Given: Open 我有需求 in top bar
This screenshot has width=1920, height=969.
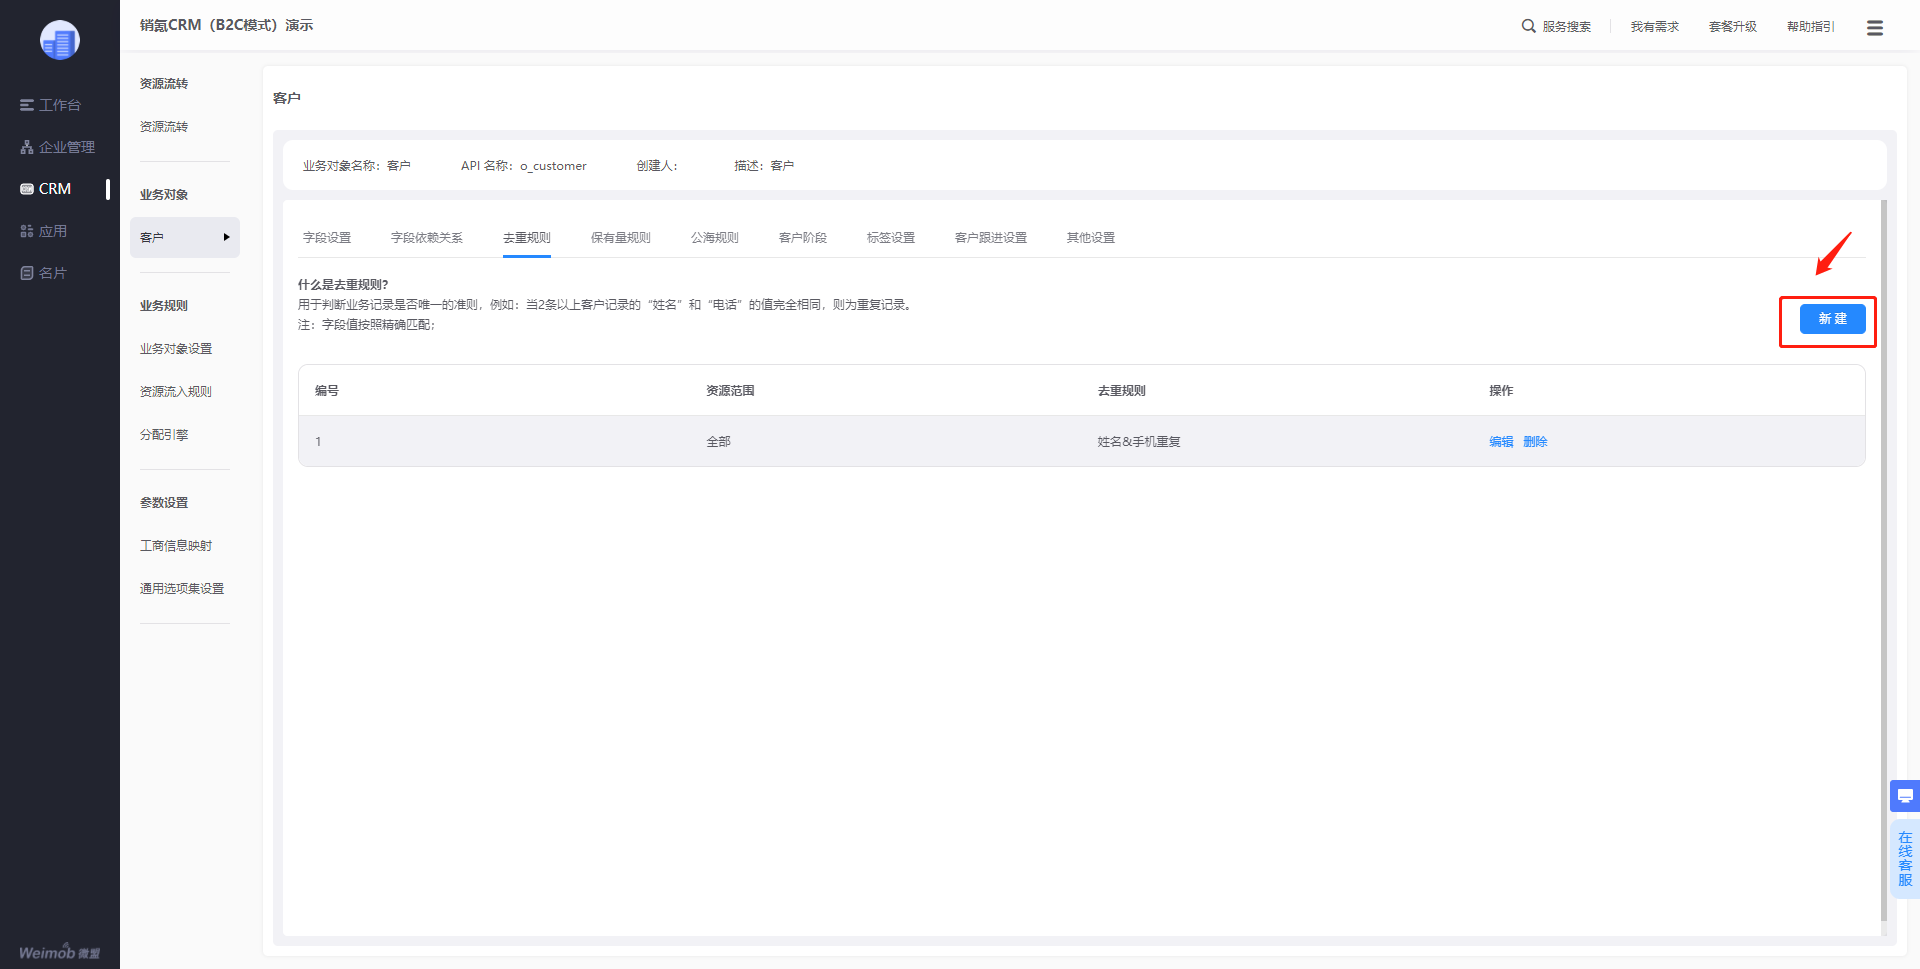Looking at the screenshot, I should click(x=1655, y=27).
